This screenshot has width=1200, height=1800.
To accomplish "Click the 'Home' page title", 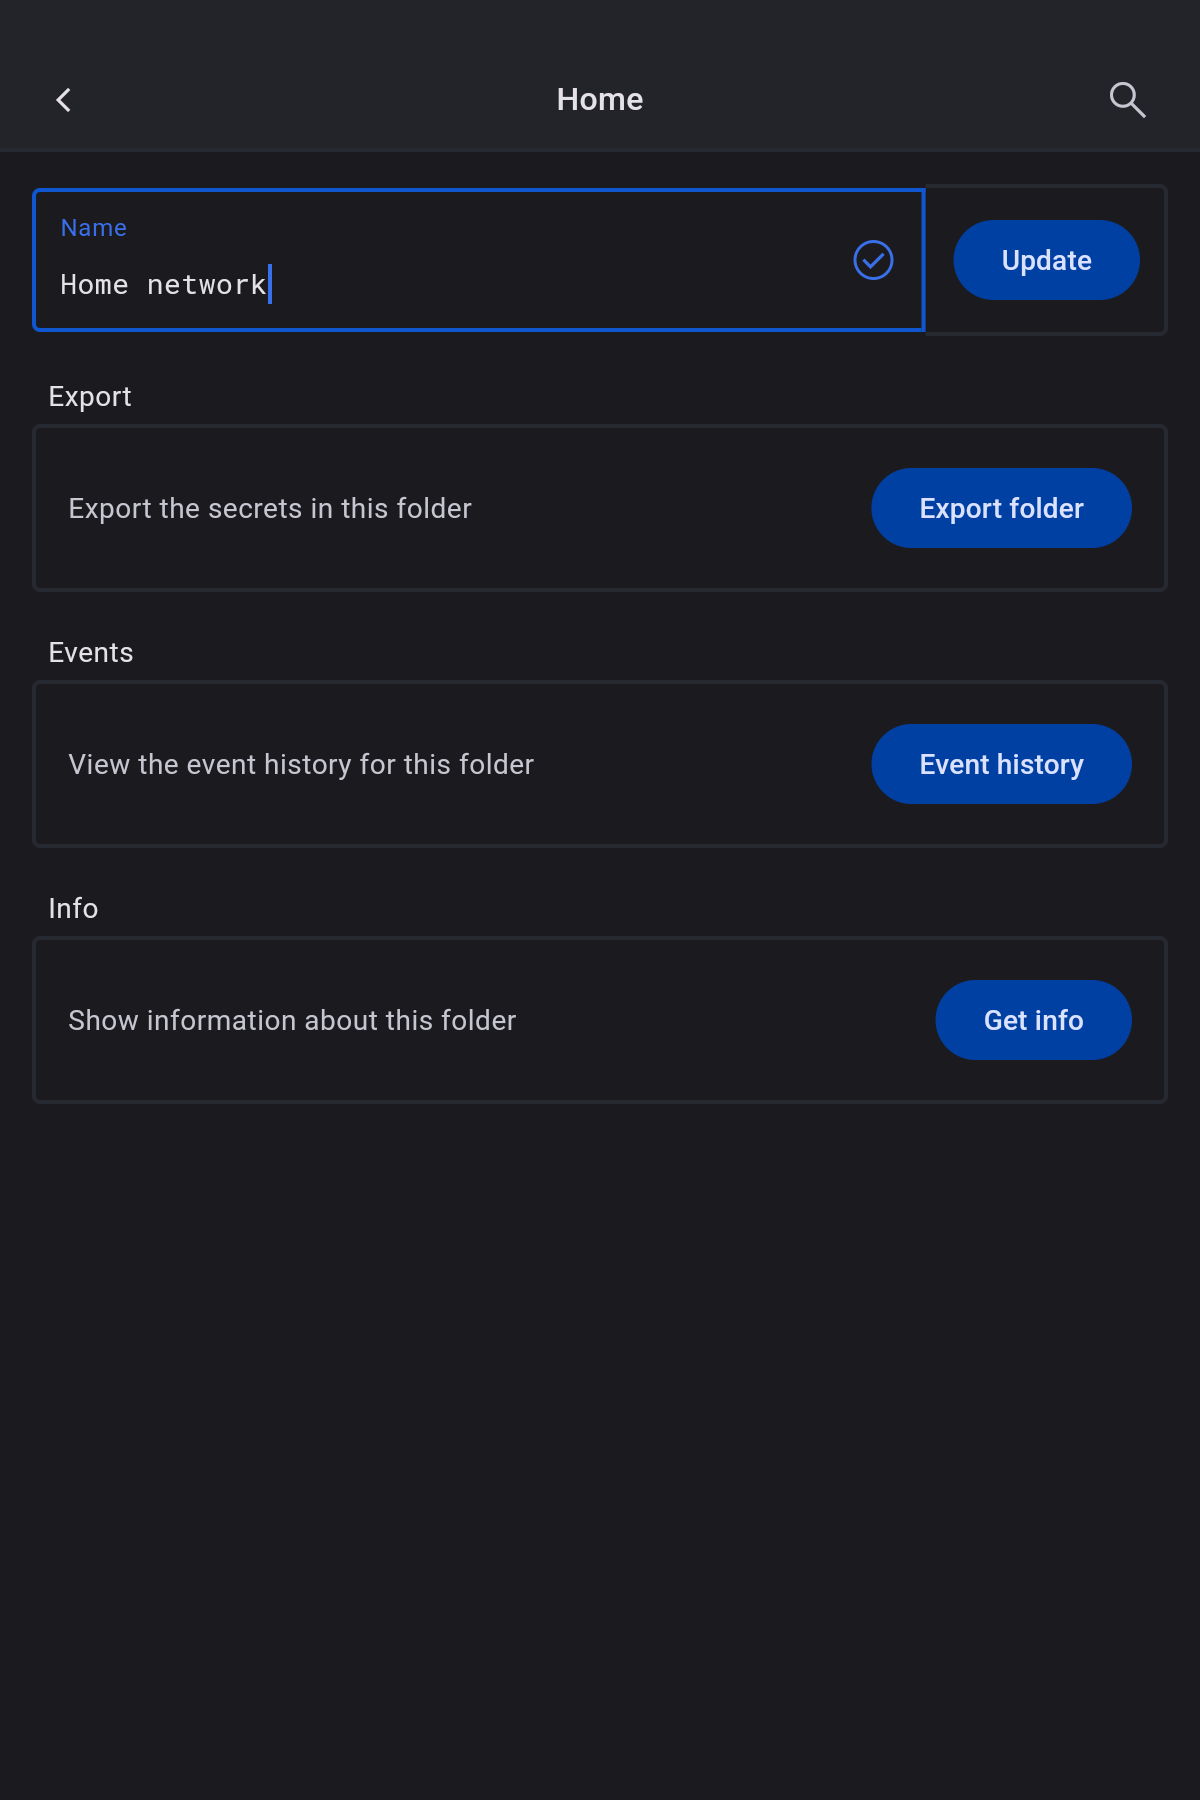I will tap(600, 100).
